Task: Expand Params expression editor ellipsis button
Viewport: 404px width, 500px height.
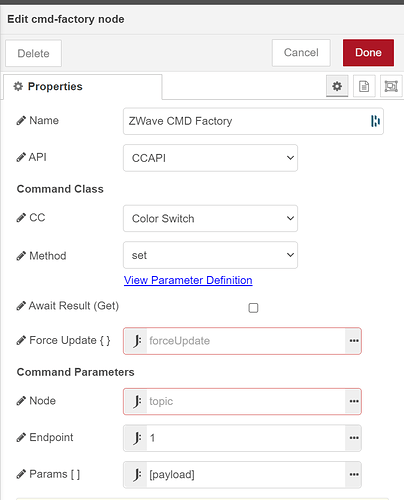Action: point(354,474)
